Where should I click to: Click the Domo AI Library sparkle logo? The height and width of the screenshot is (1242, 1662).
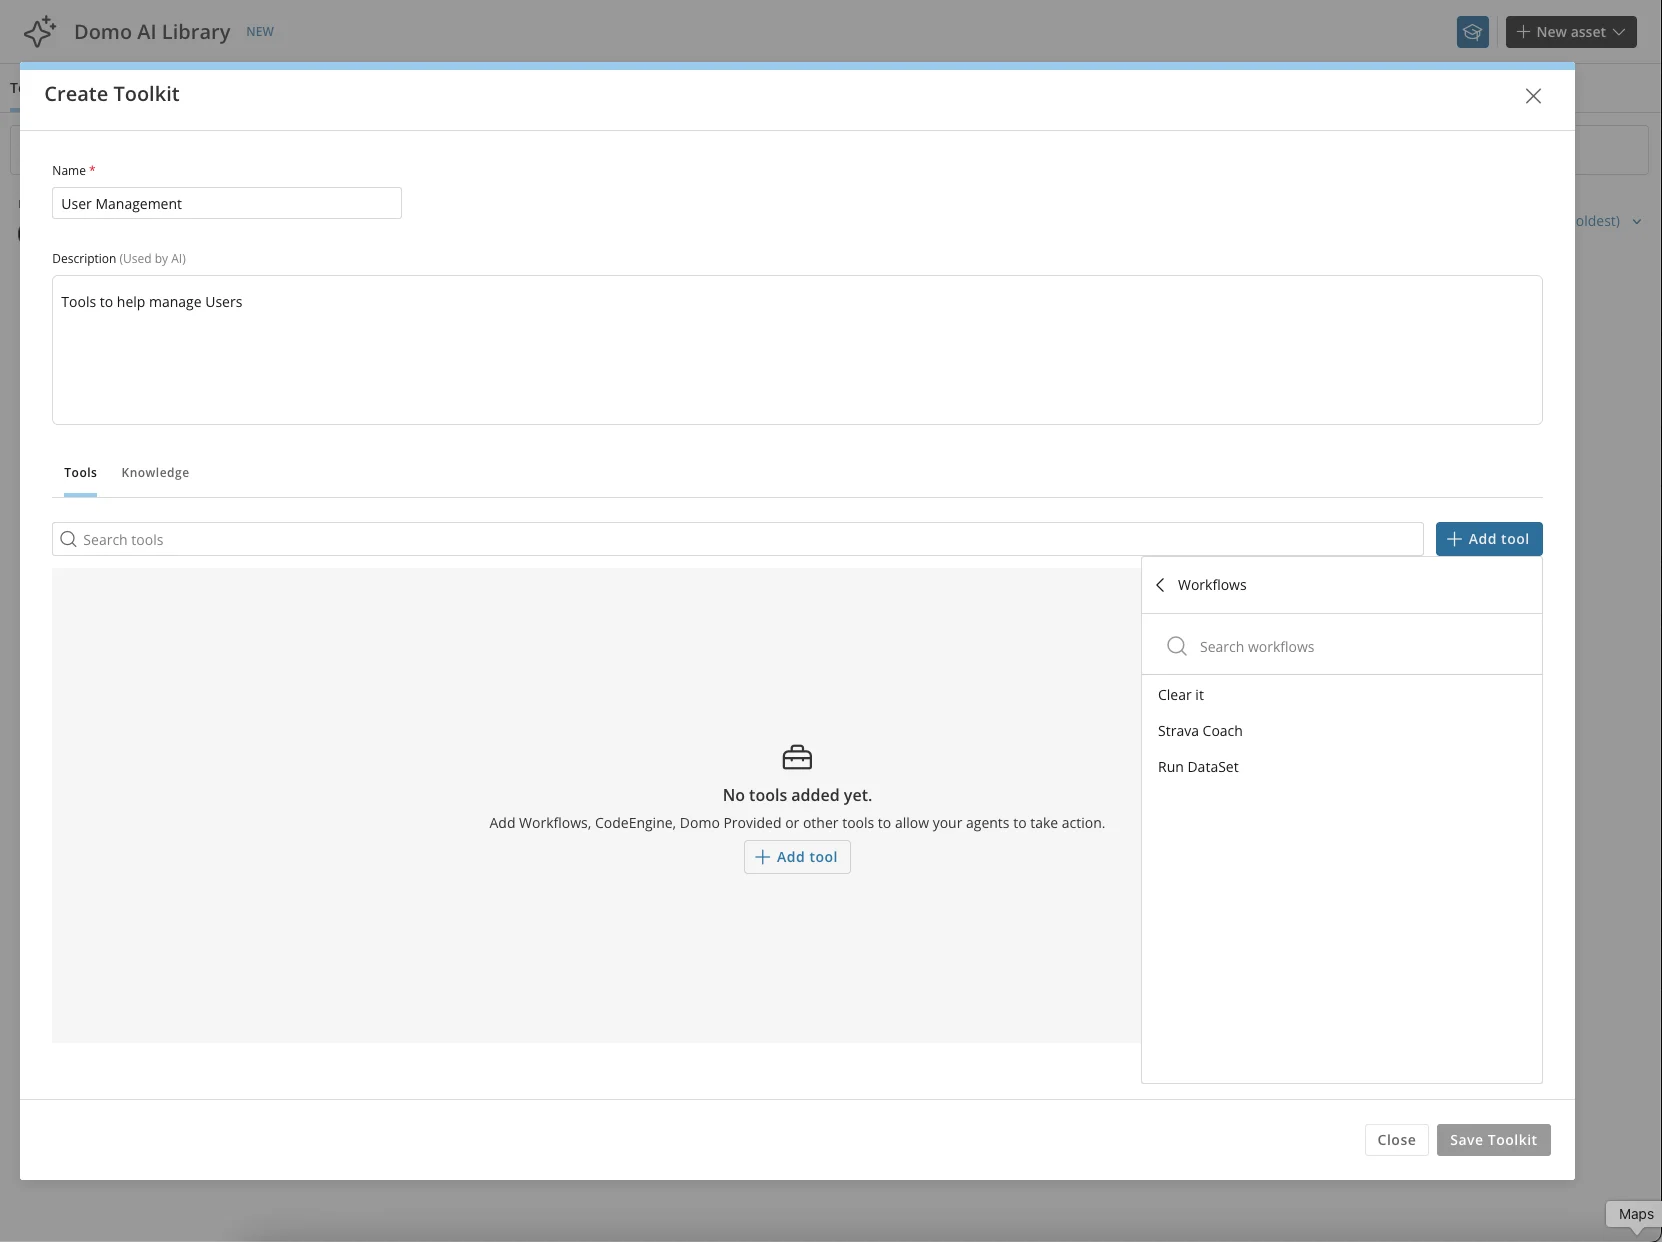pyautogui.click(x=40, y=32)
